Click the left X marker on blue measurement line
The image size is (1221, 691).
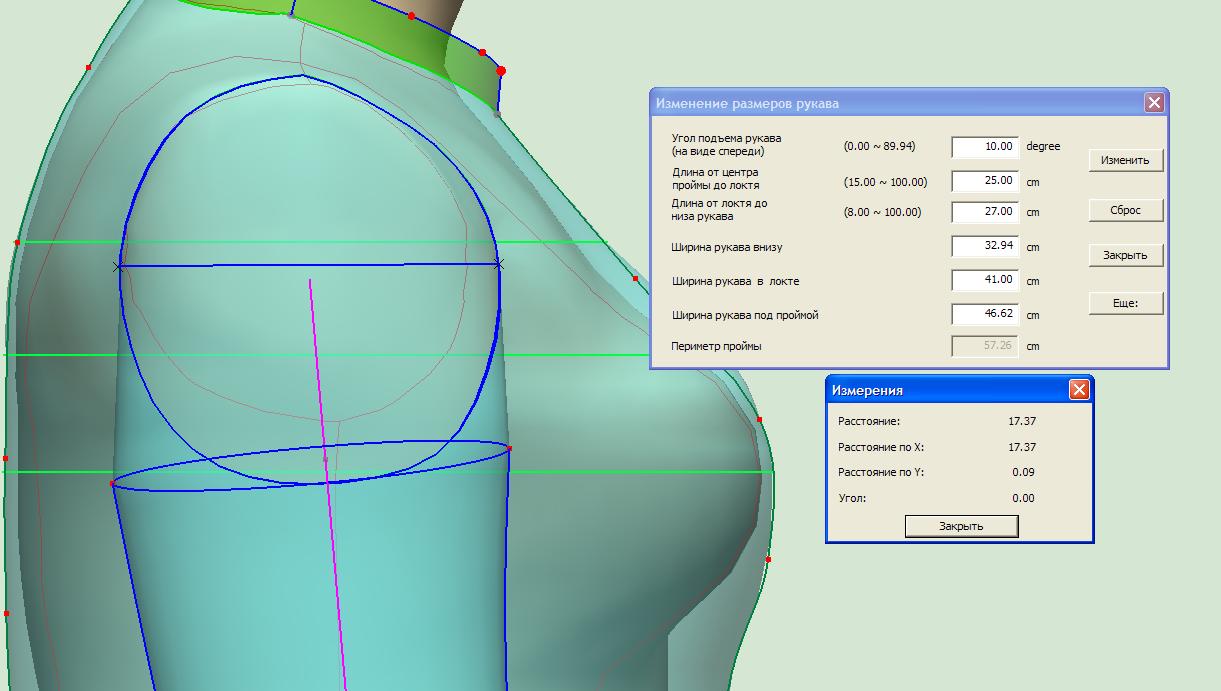pos(119,267)
